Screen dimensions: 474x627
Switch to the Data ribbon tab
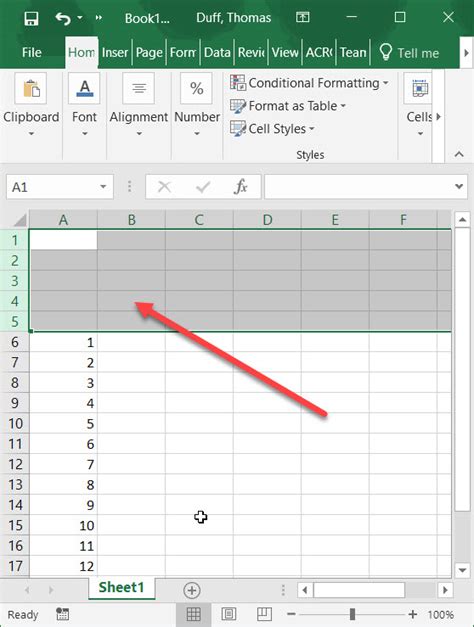(217, 52)
